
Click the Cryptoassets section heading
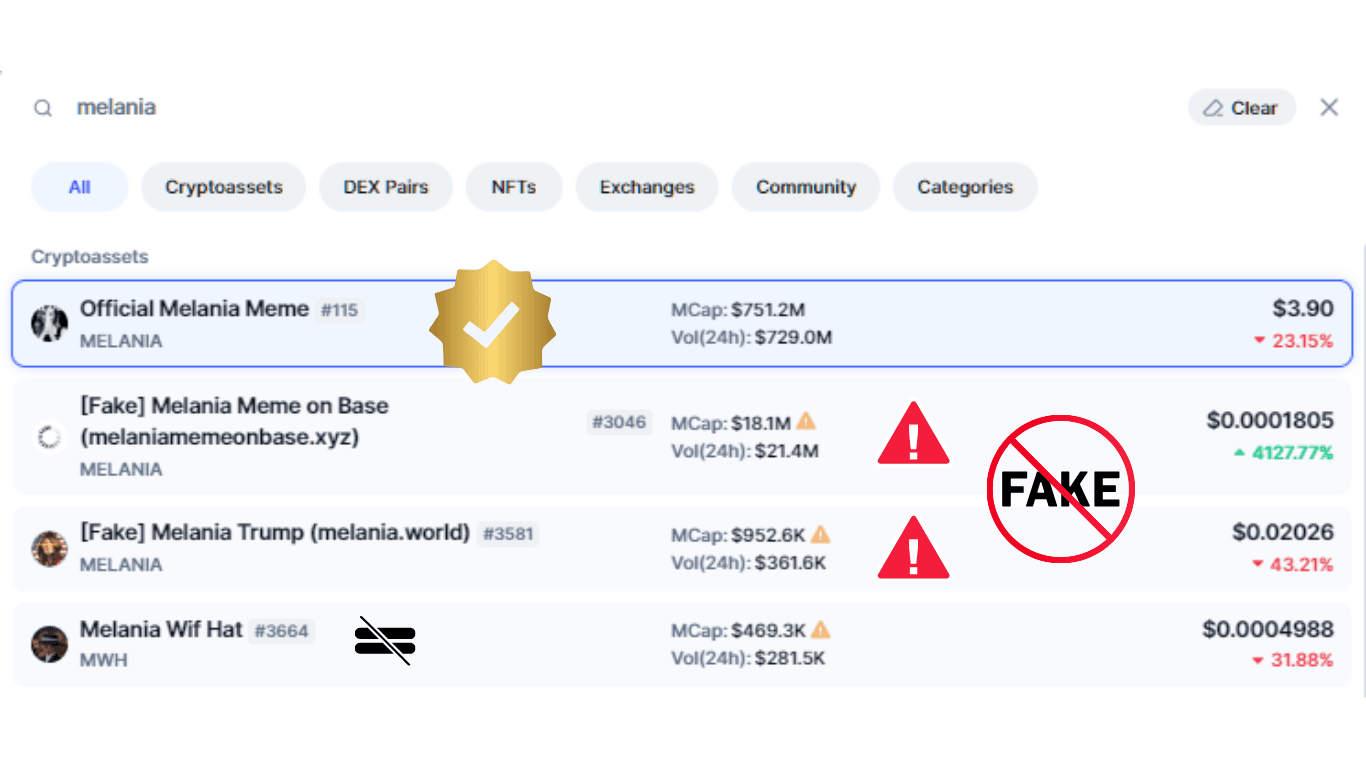[90, 257]
